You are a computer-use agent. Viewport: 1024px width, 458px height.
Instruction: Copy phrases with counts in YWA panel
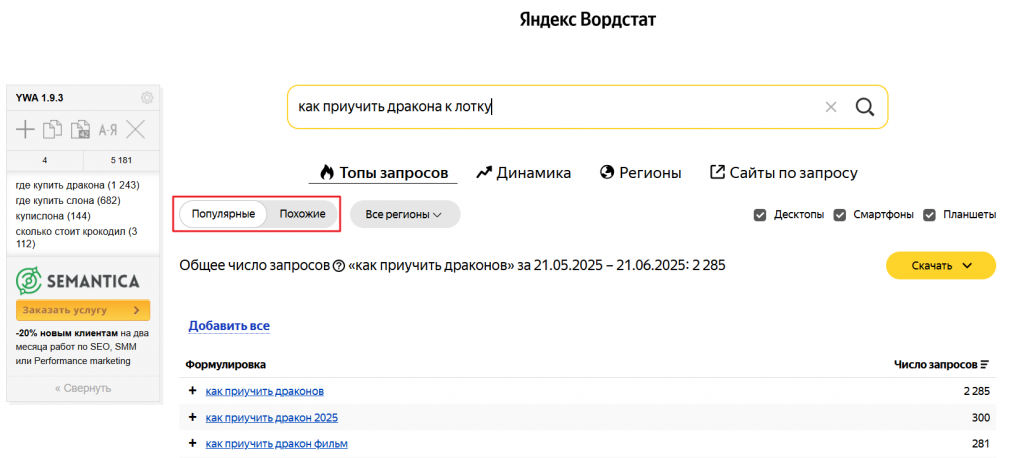pyautogui.click(x=80, y=129)
